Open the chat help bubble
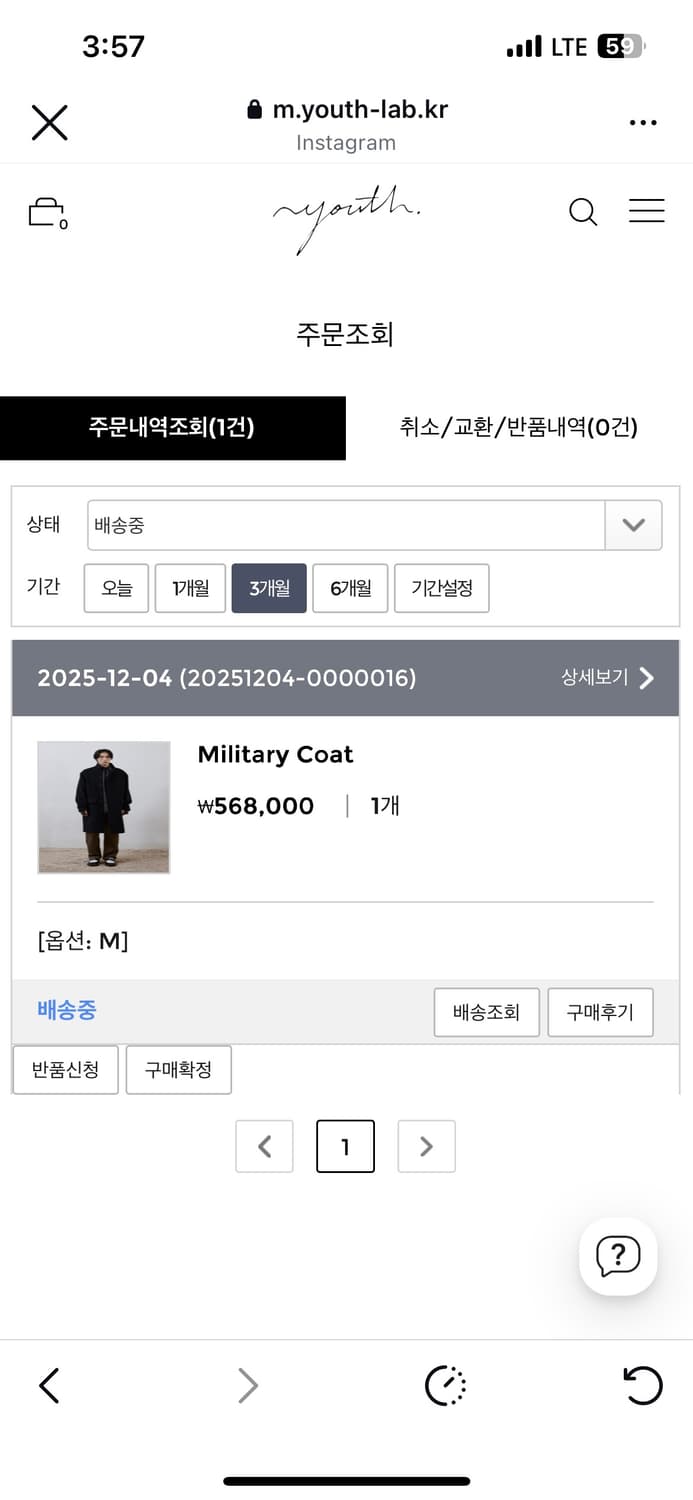The image size is (693, 1500). [x=618, y=1257]
